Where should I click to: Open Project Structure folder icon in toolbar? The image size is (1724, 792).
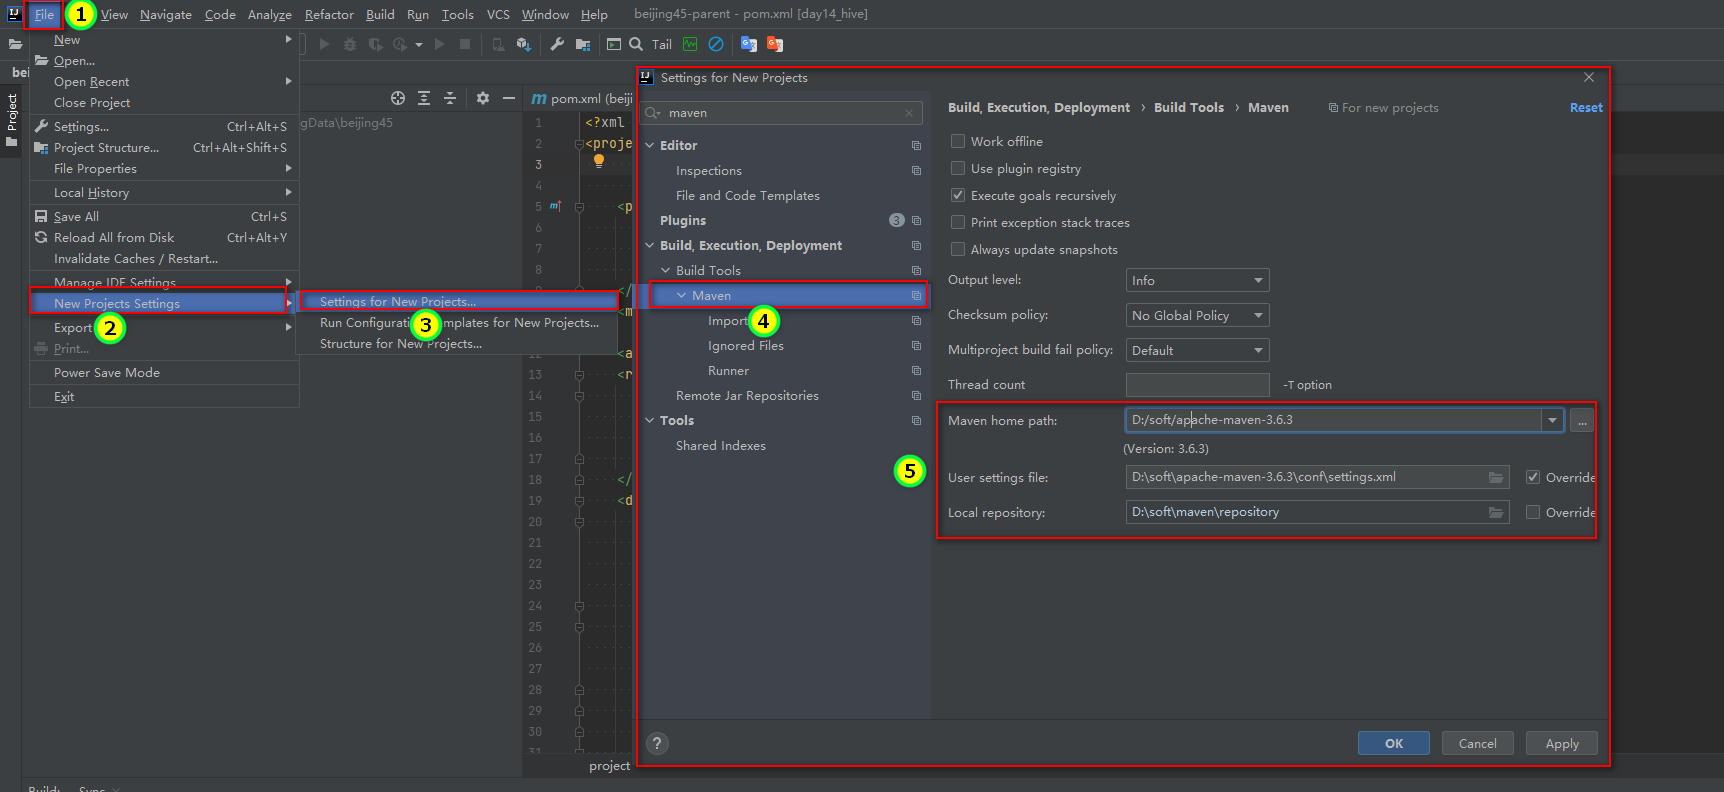583,44
